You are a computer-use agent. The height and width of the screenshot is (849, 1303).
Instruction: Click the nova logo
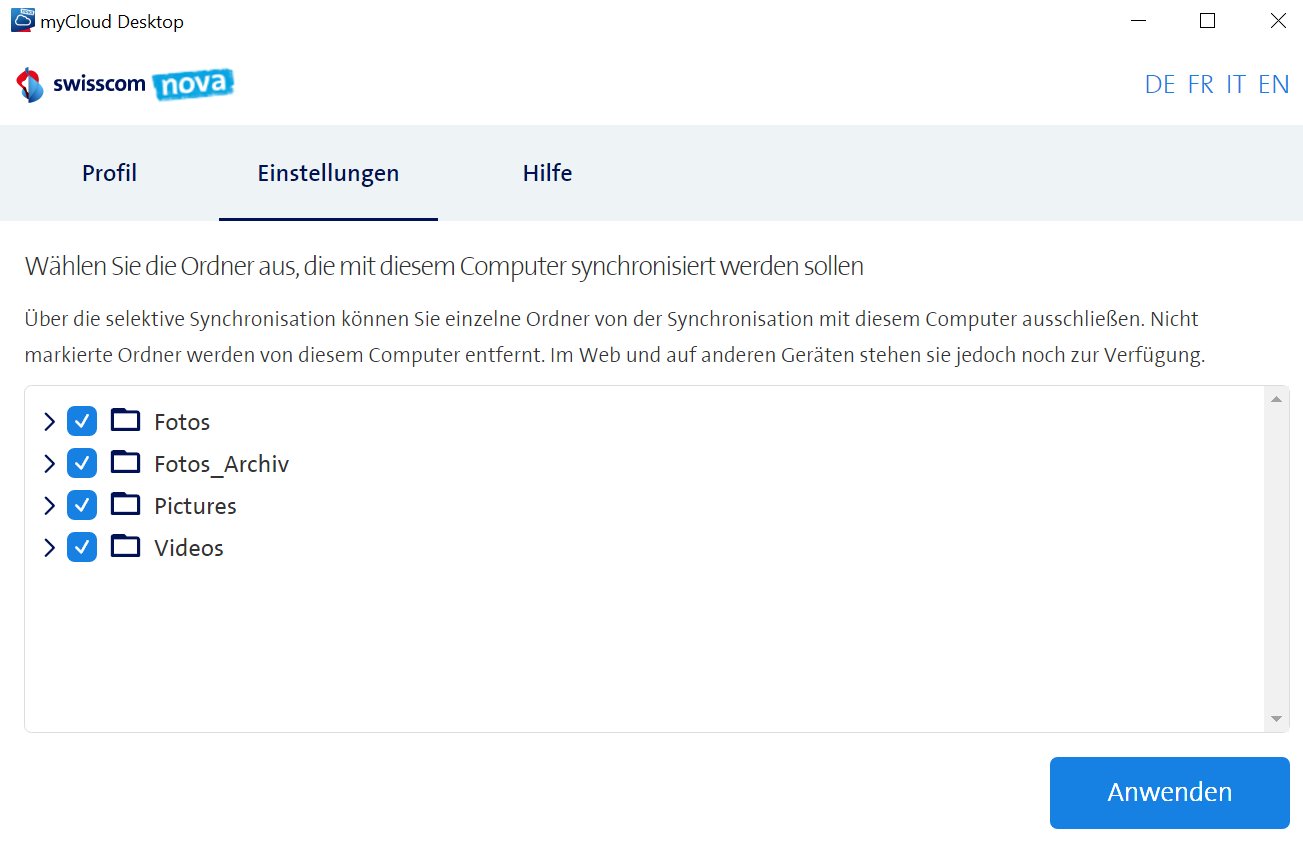tap(192, 84)
